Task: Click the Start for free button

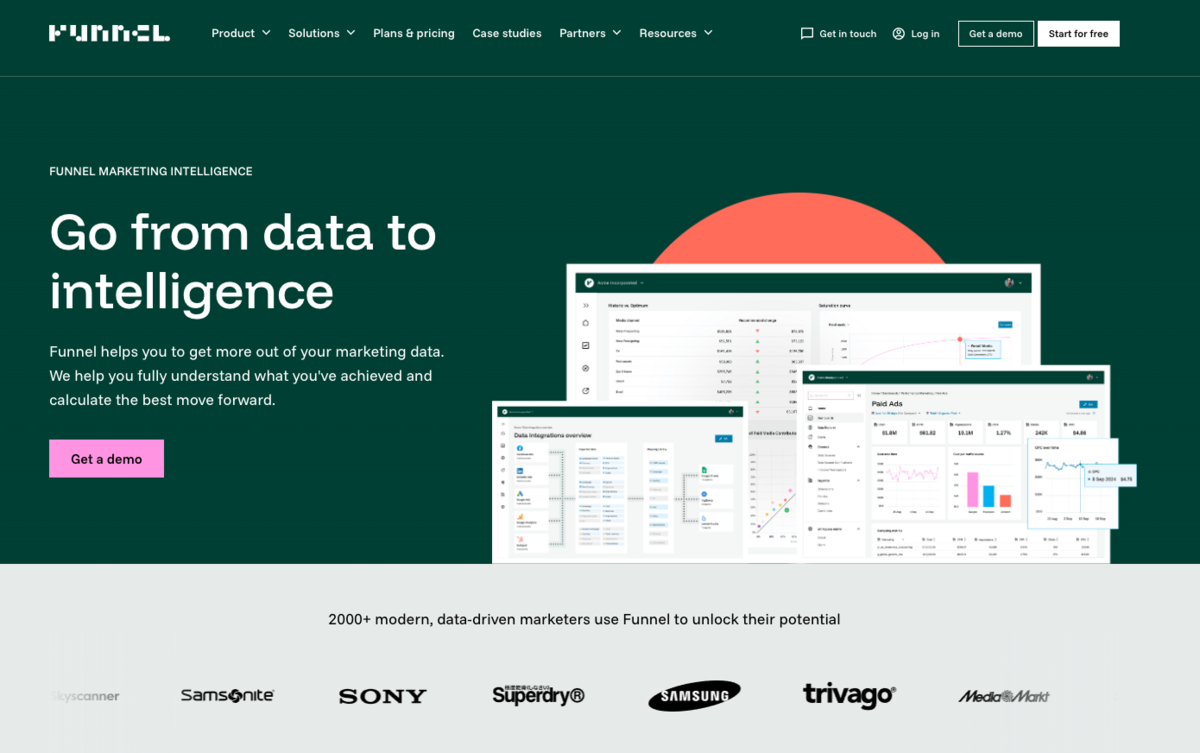Action: tap(1078, 34)
